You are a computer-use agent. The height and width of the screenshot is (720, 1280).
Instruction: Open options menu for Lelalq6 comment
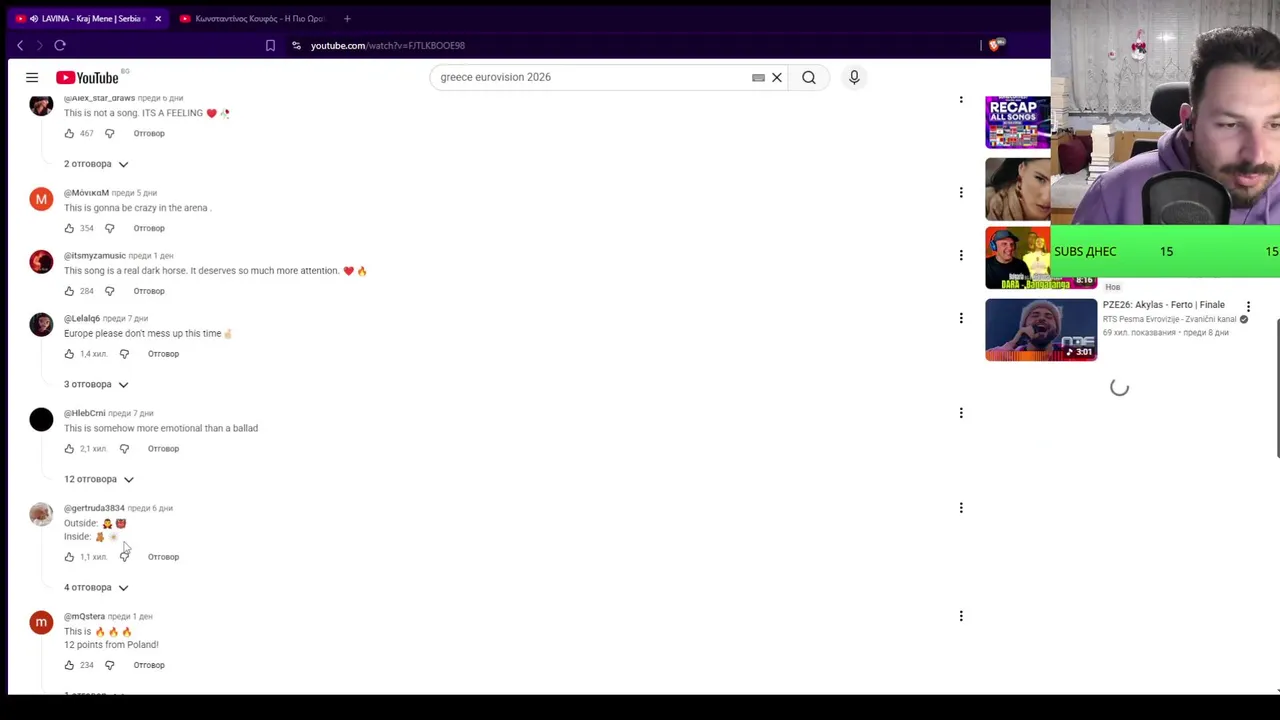click(961, 318)
